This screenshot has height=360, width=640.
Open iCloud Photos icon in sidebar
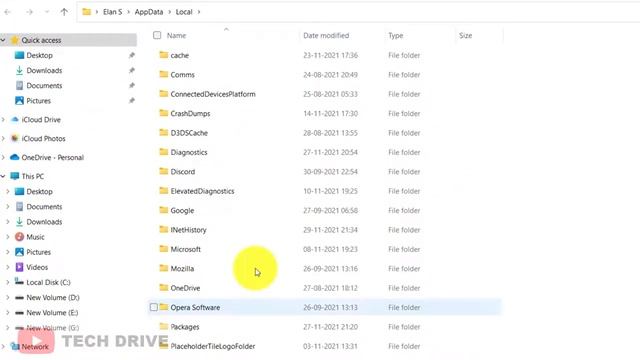(15, 138)
